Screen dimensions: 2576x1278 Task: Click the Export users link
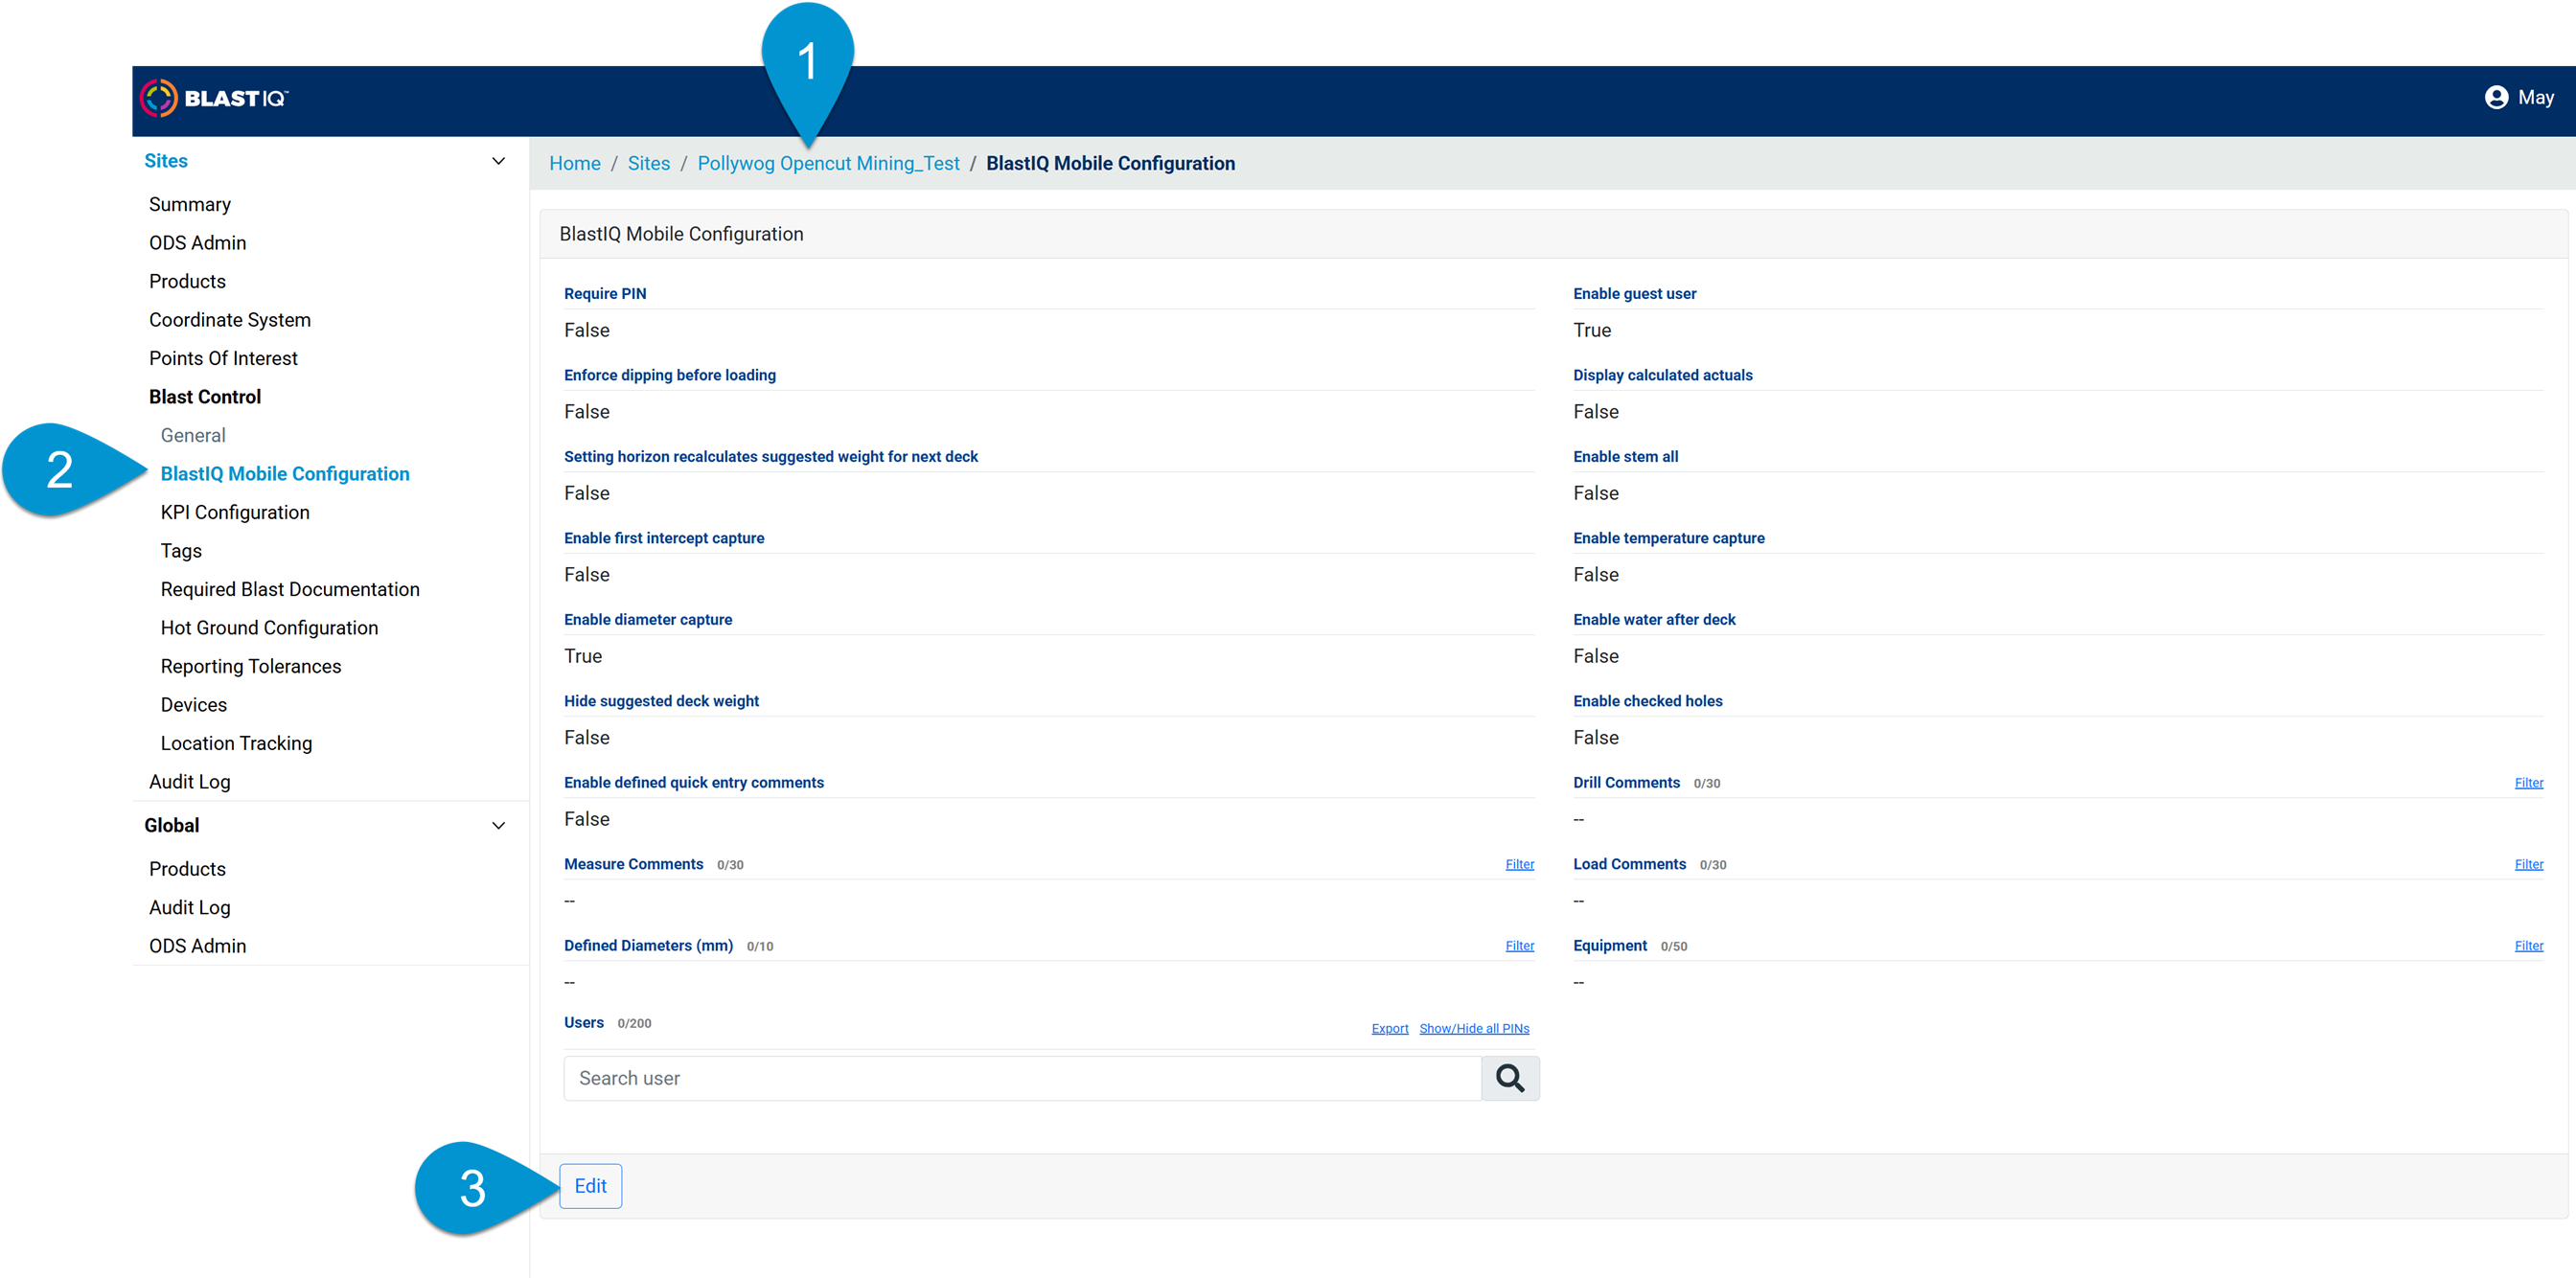click(x=1390, y=1028)
